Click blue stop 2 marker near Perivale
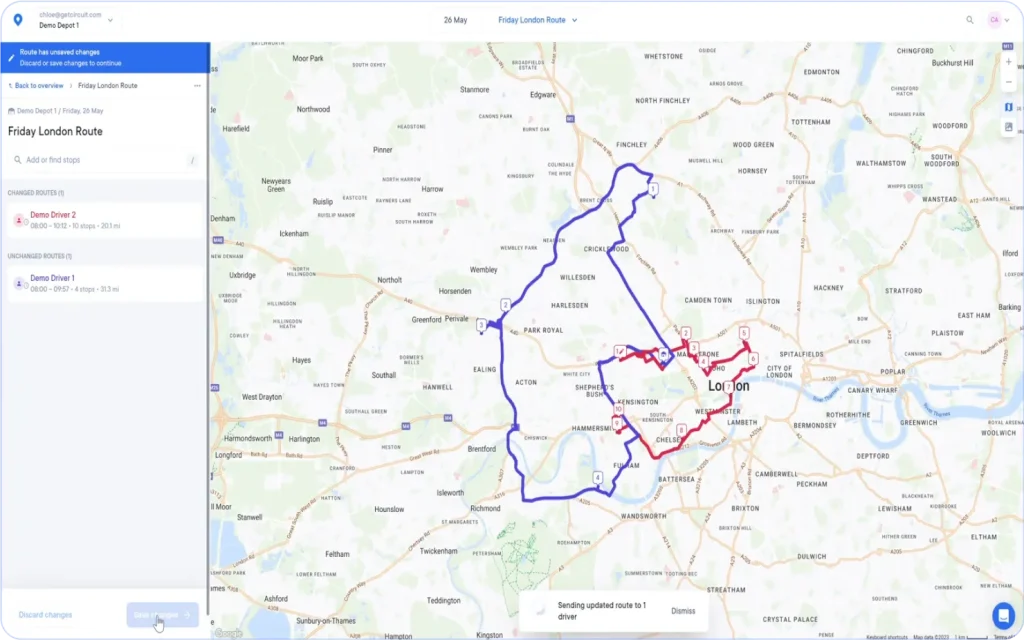This screenshot has height=640, width=1024. (x=505, y=305)
